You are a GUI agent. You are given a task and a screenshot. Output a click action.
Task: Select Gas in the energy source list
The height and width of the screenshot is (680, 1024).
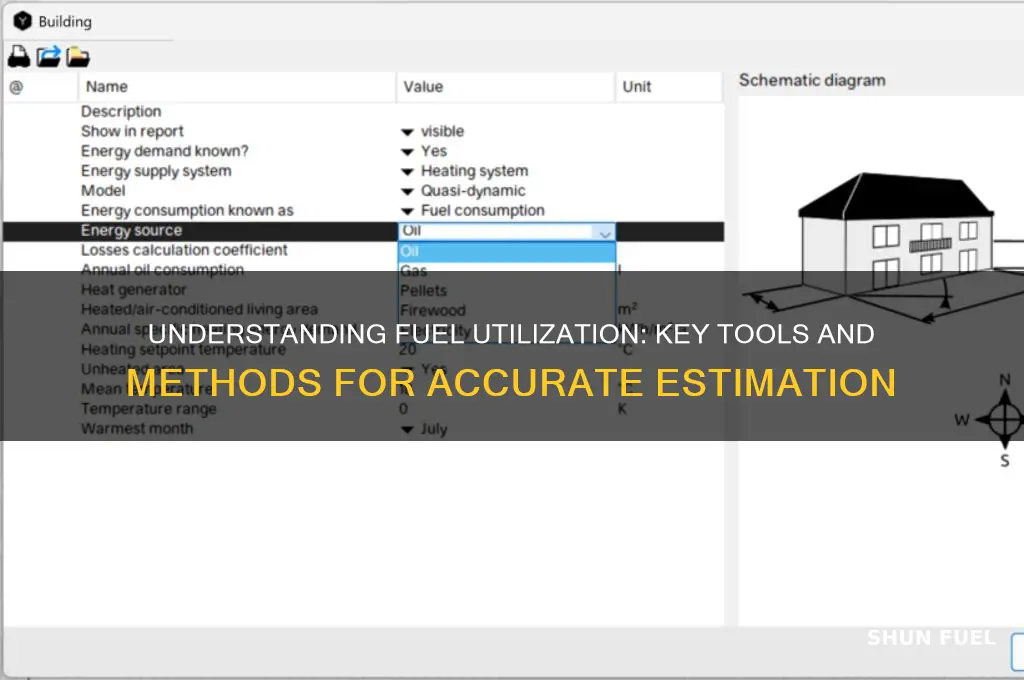click(507, 270)
